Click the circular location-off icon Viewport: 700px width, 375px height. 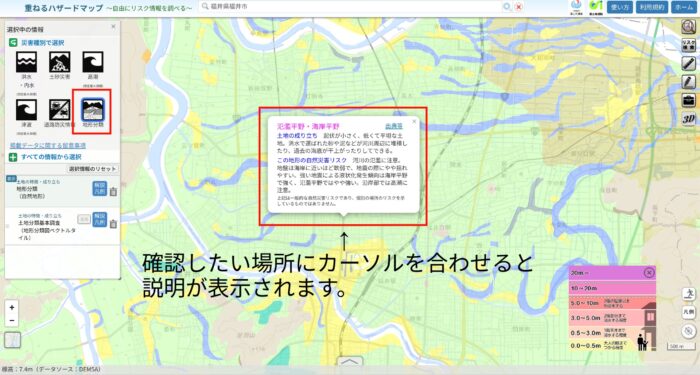[x=689, y=331]
